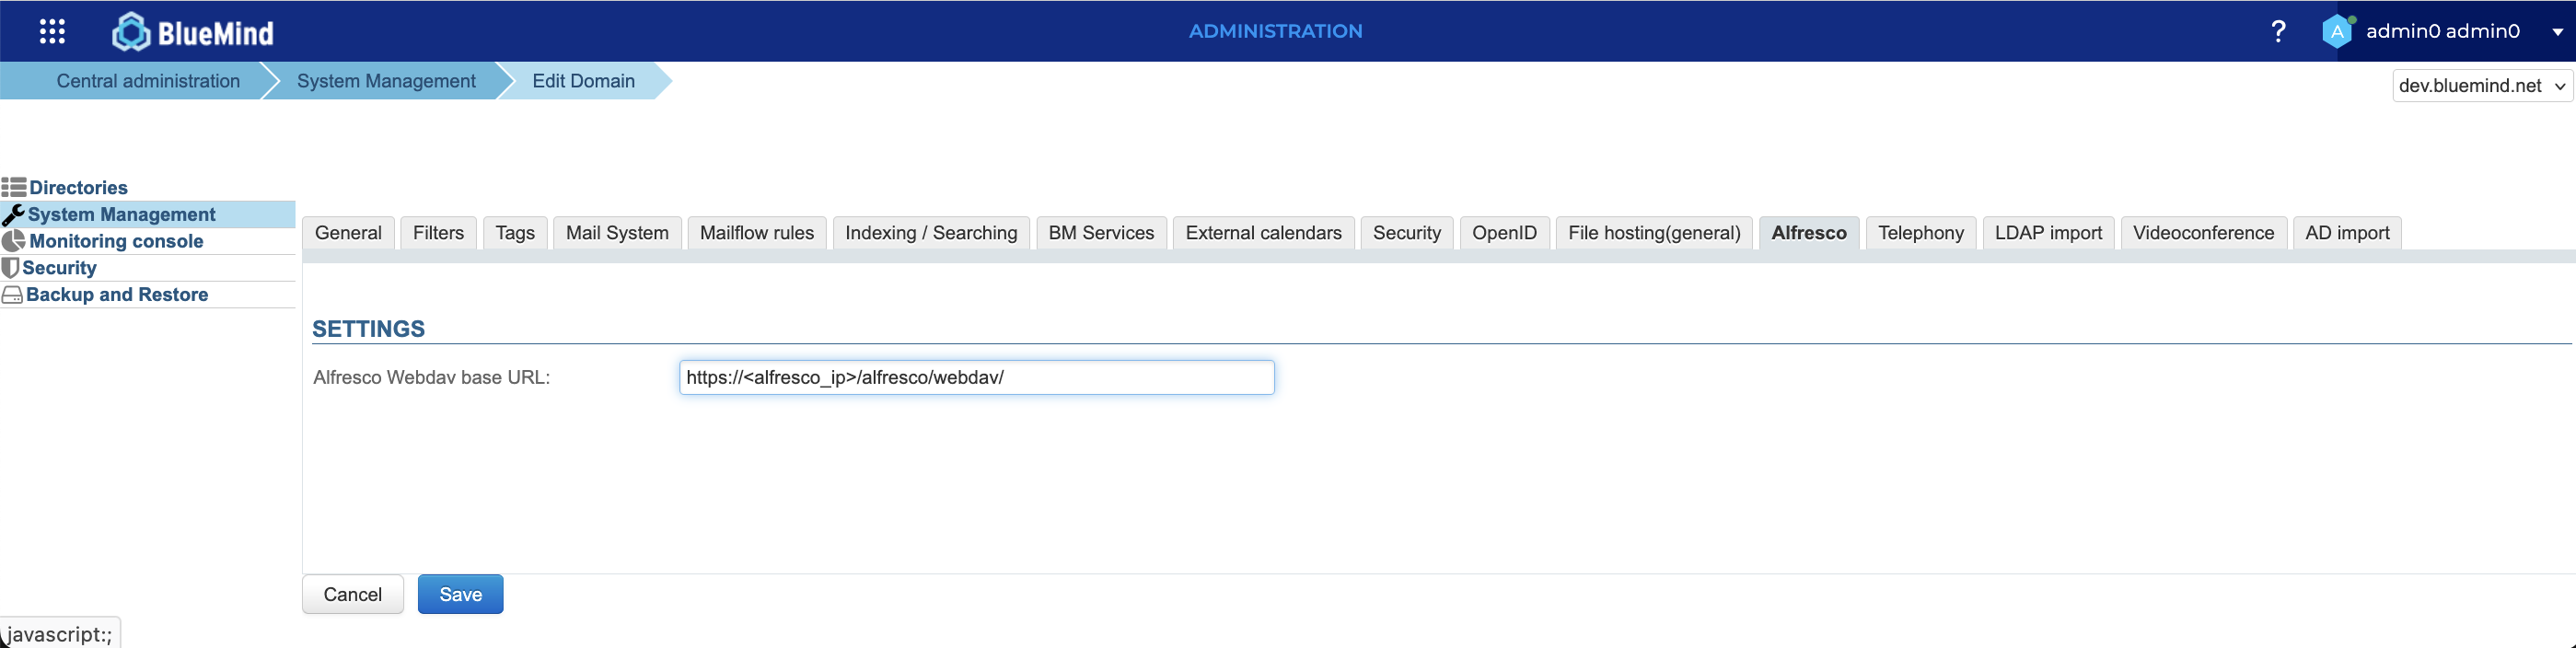Expand the admin0 user menu arrow

(2557, 32)
